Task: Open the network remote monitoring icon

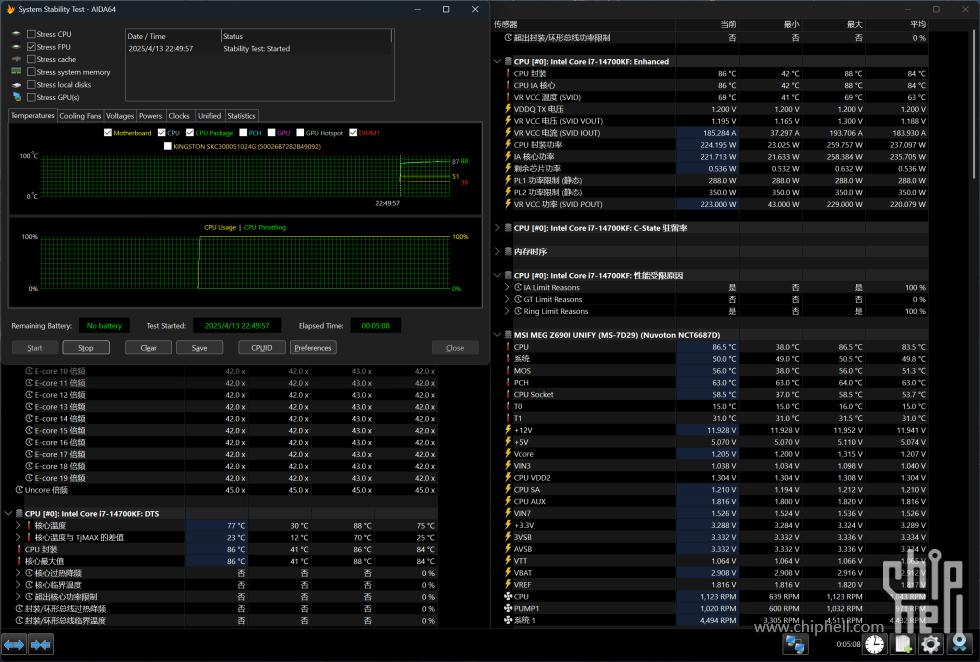Action: coord(795,644)
